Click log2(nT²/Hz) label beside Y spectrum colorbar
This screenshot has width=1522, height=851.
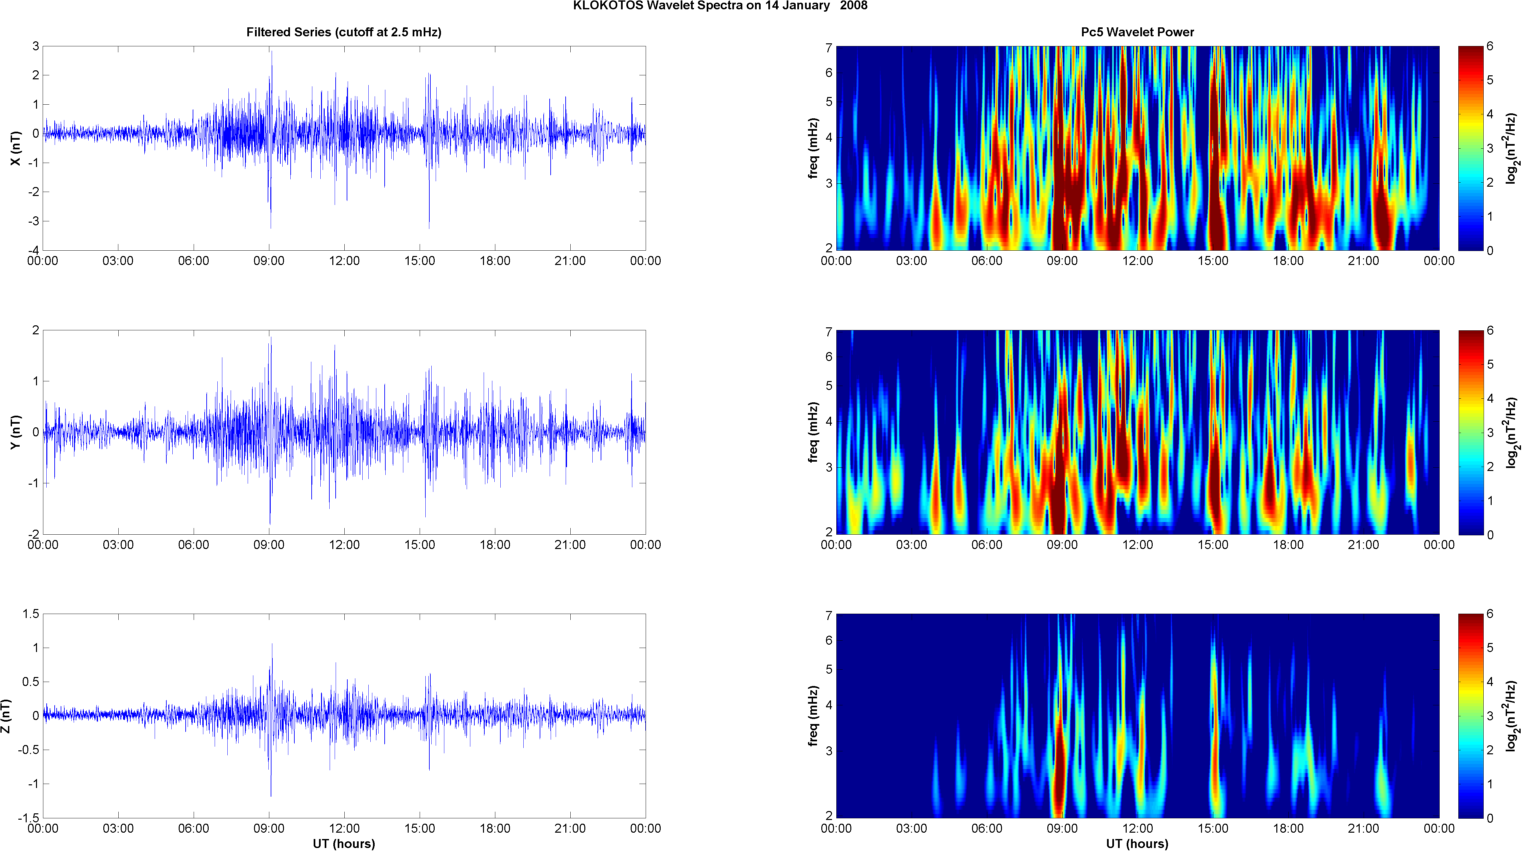pyautogui.click(x=1513, y=432)
